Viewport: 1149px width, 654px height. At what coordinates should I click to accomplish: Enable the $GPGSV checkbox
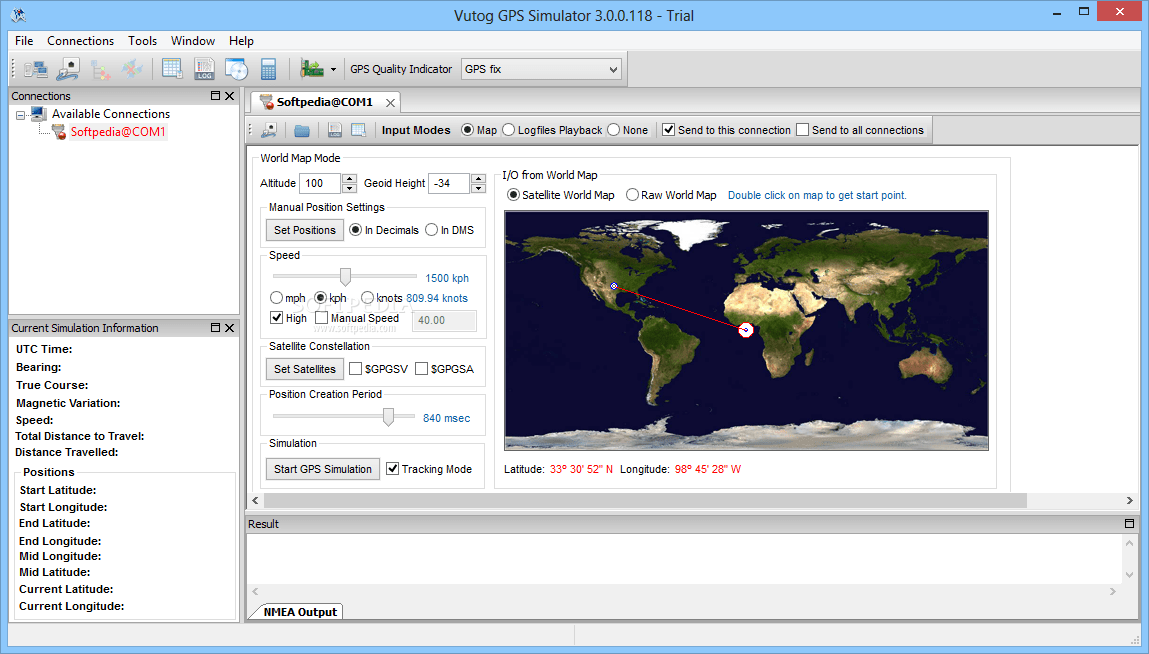click(x=356, y=368)
